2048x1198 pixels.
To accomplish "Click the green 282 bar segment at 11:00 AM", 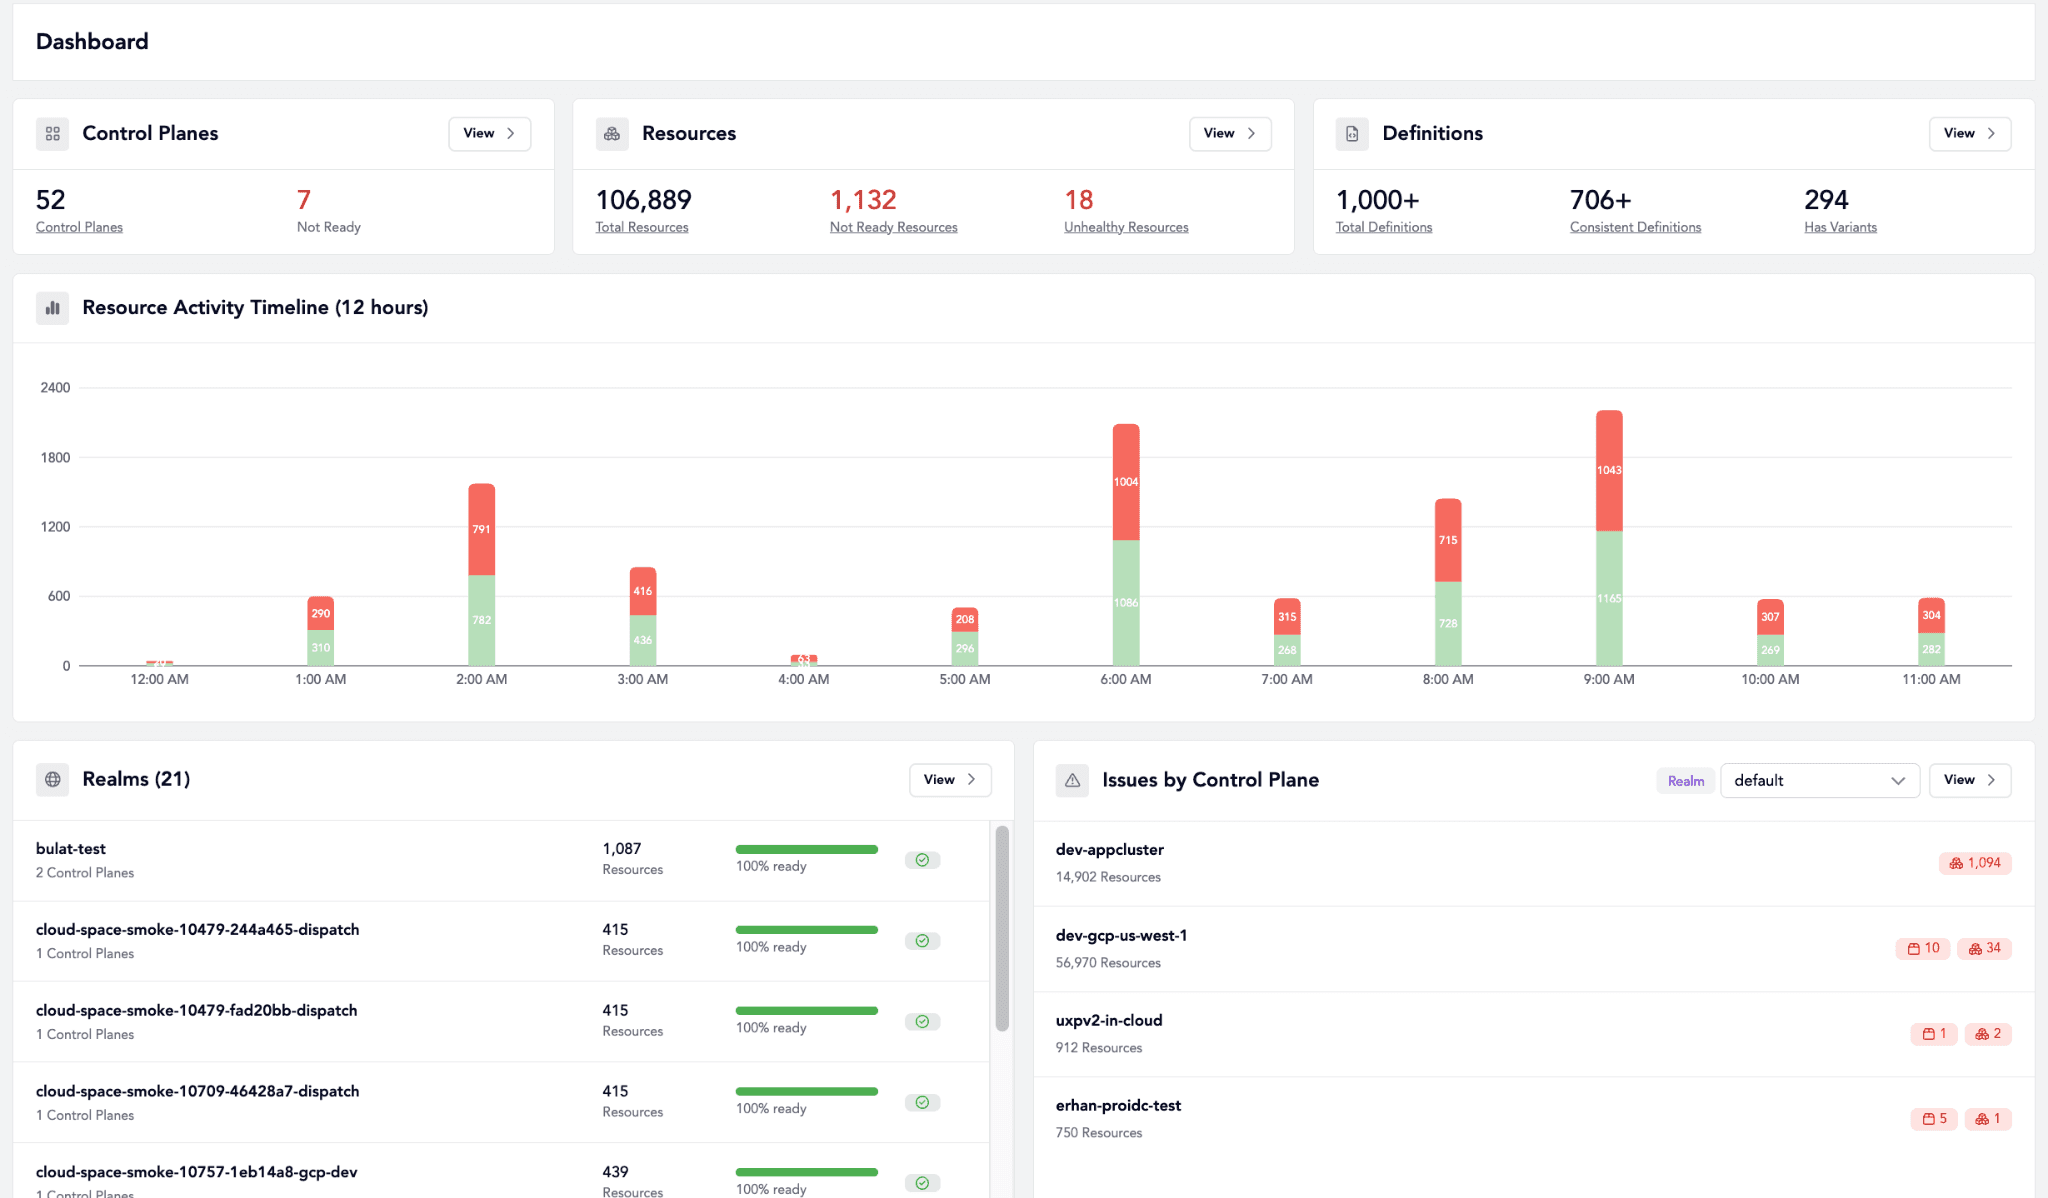I will [x=1931, y=649].
